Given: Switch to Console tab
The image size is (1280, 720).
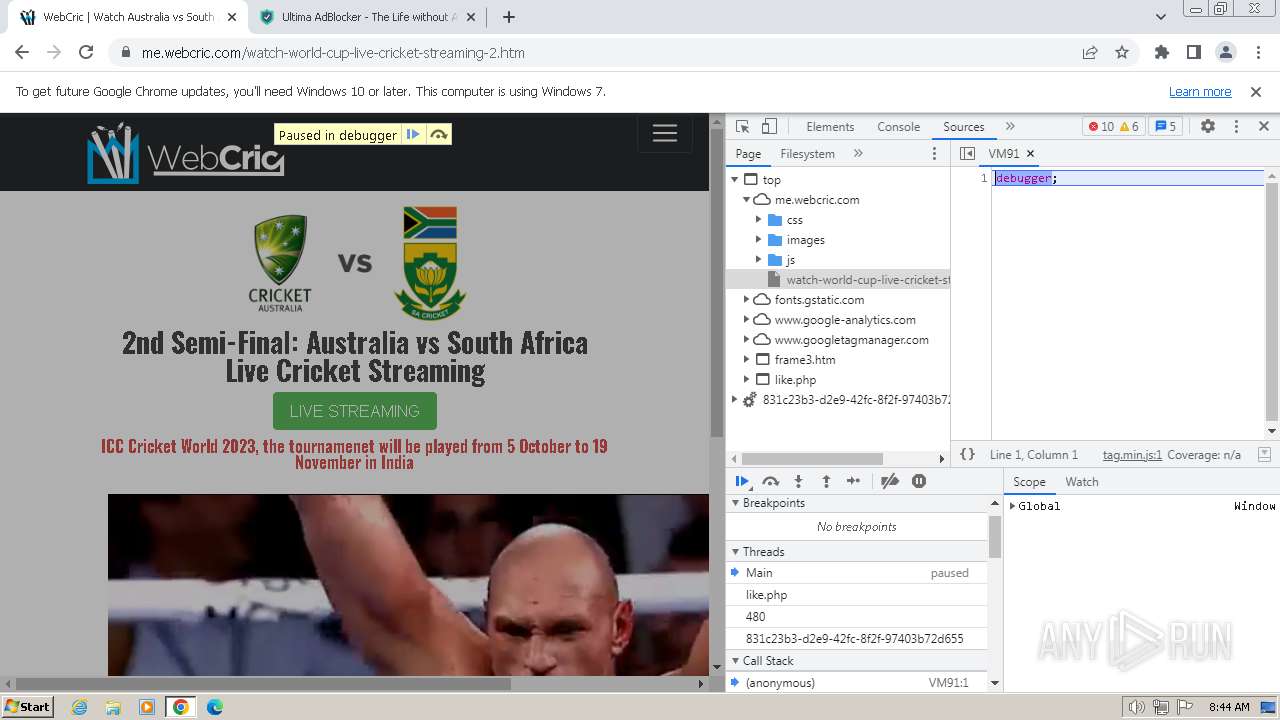Looking at the screenshot, I should click(898, 126).
